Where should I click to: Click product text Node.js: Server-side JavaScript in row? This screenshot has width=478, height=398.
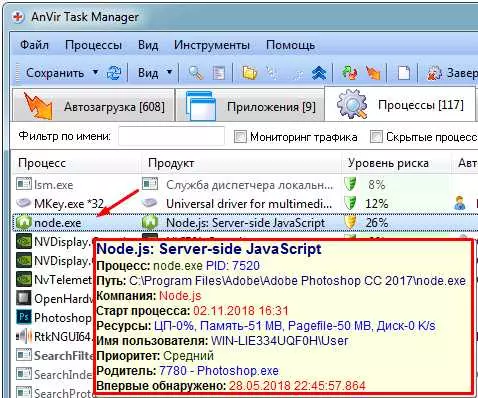[x=245, y=223]
